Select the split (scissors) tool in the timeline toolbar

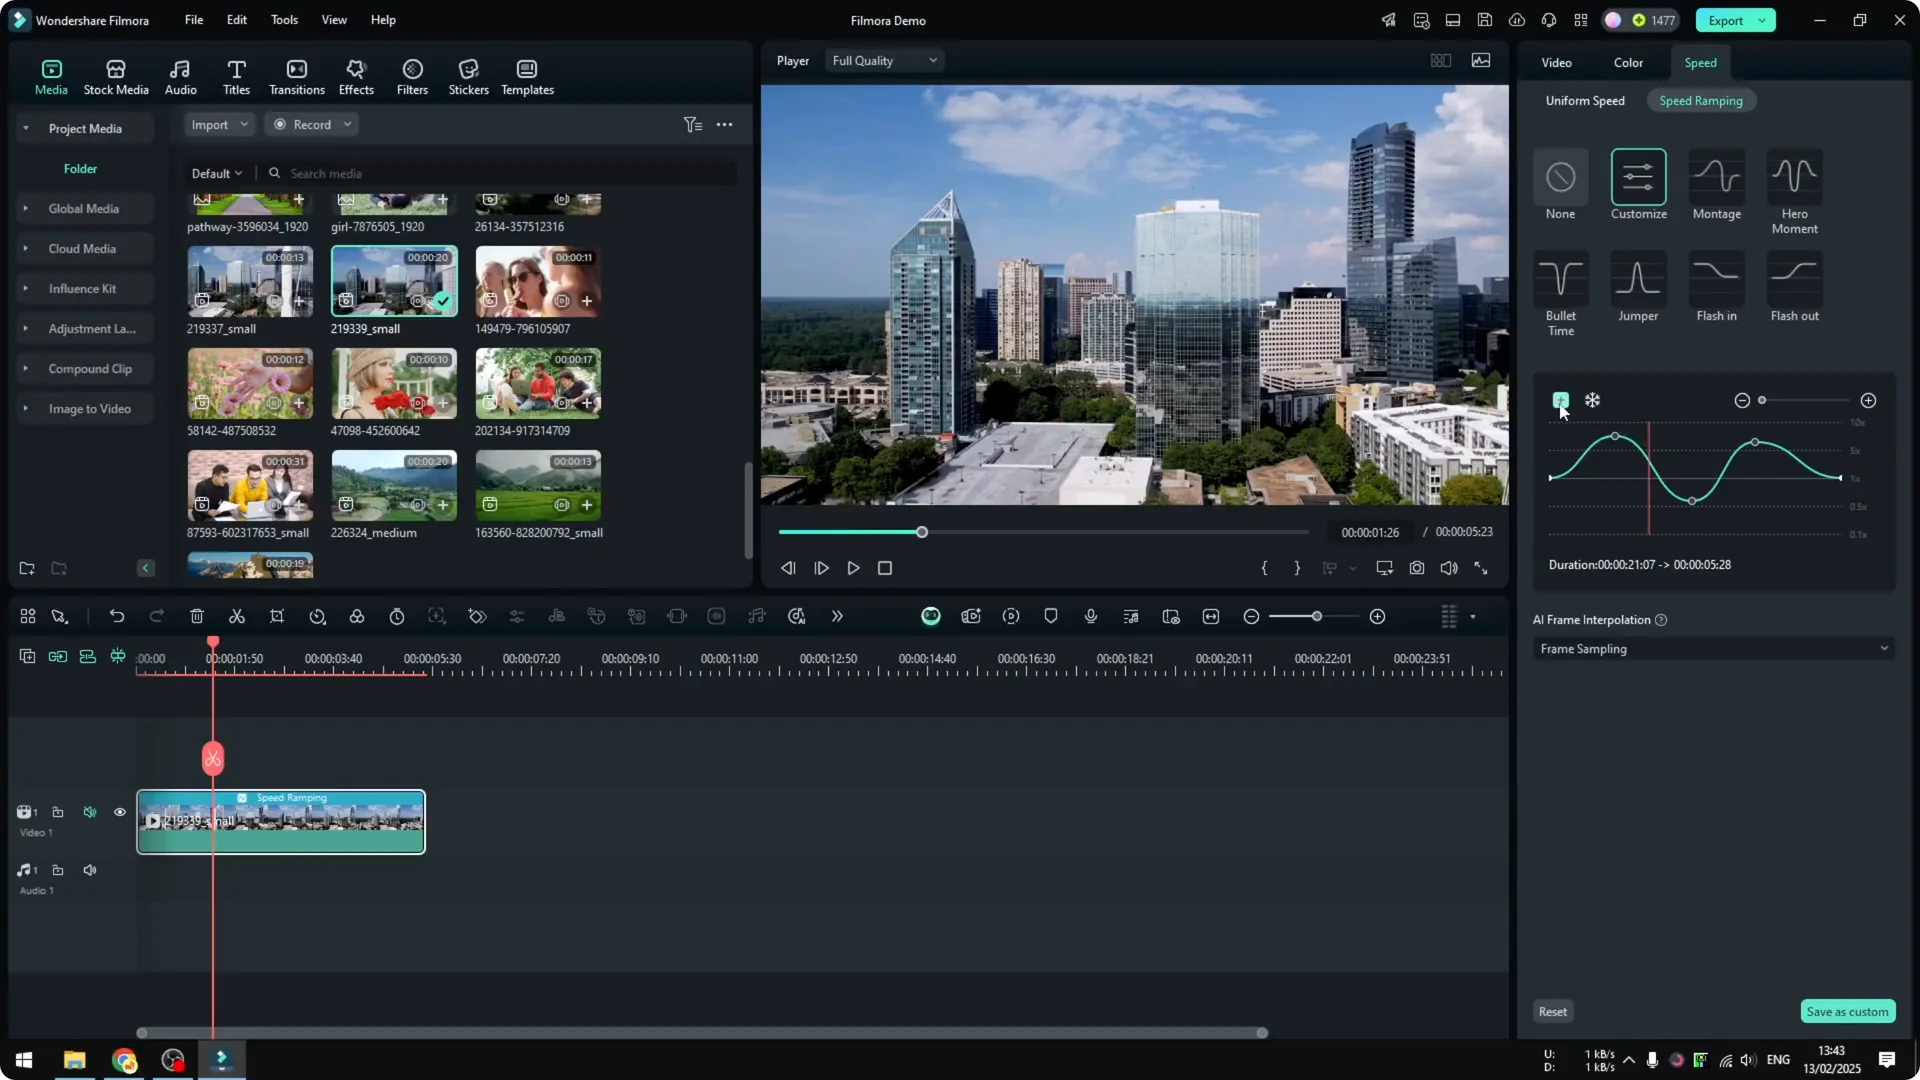(237, 616)
